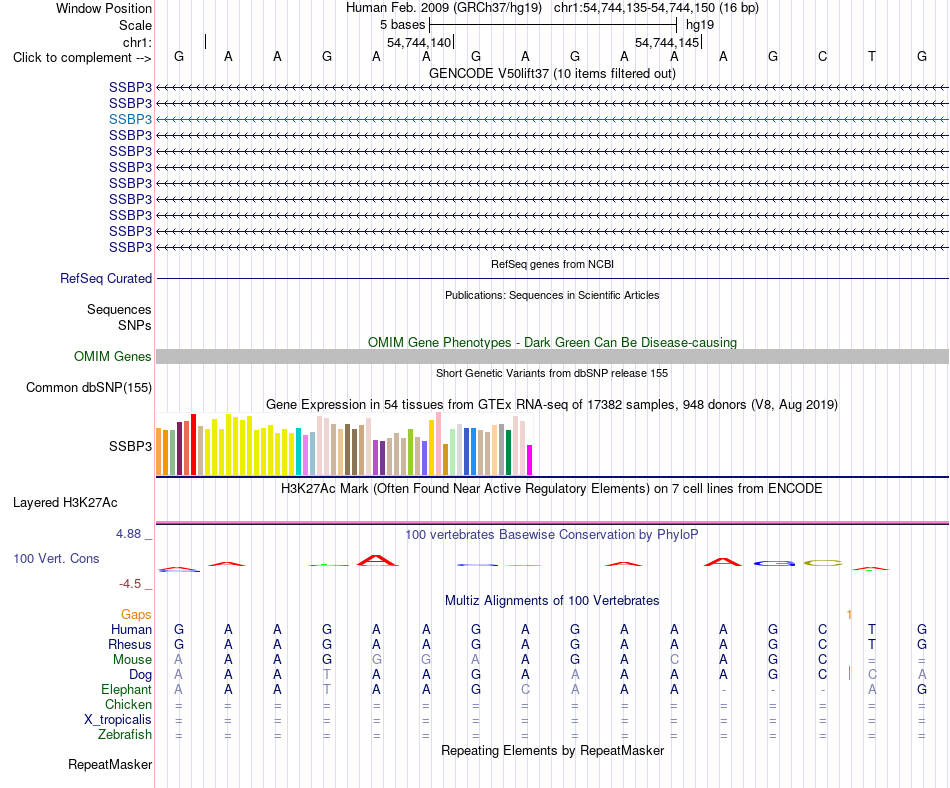Click "Click to complement -->" to flip bases
Viewport: 950px width, 788px height.
82,58
